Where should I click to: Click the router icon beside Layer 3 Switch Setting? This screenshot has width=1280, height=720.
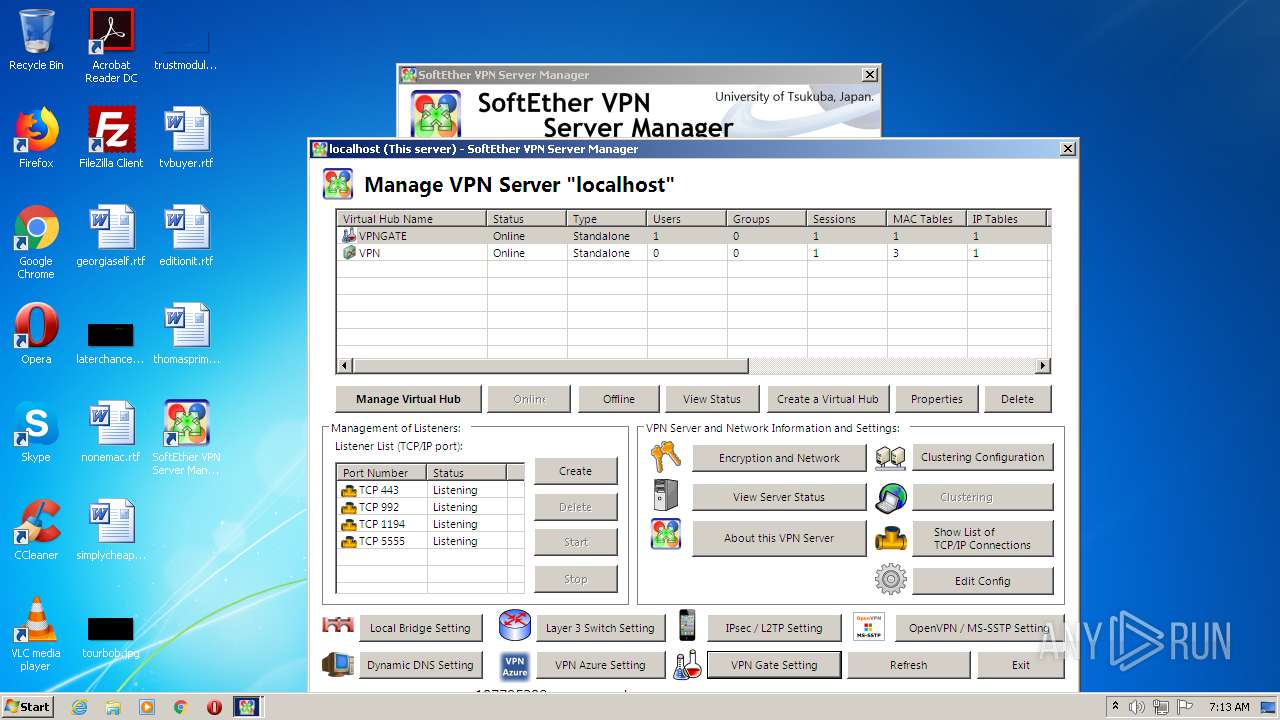pyautogui.click(x=515, y=626)
